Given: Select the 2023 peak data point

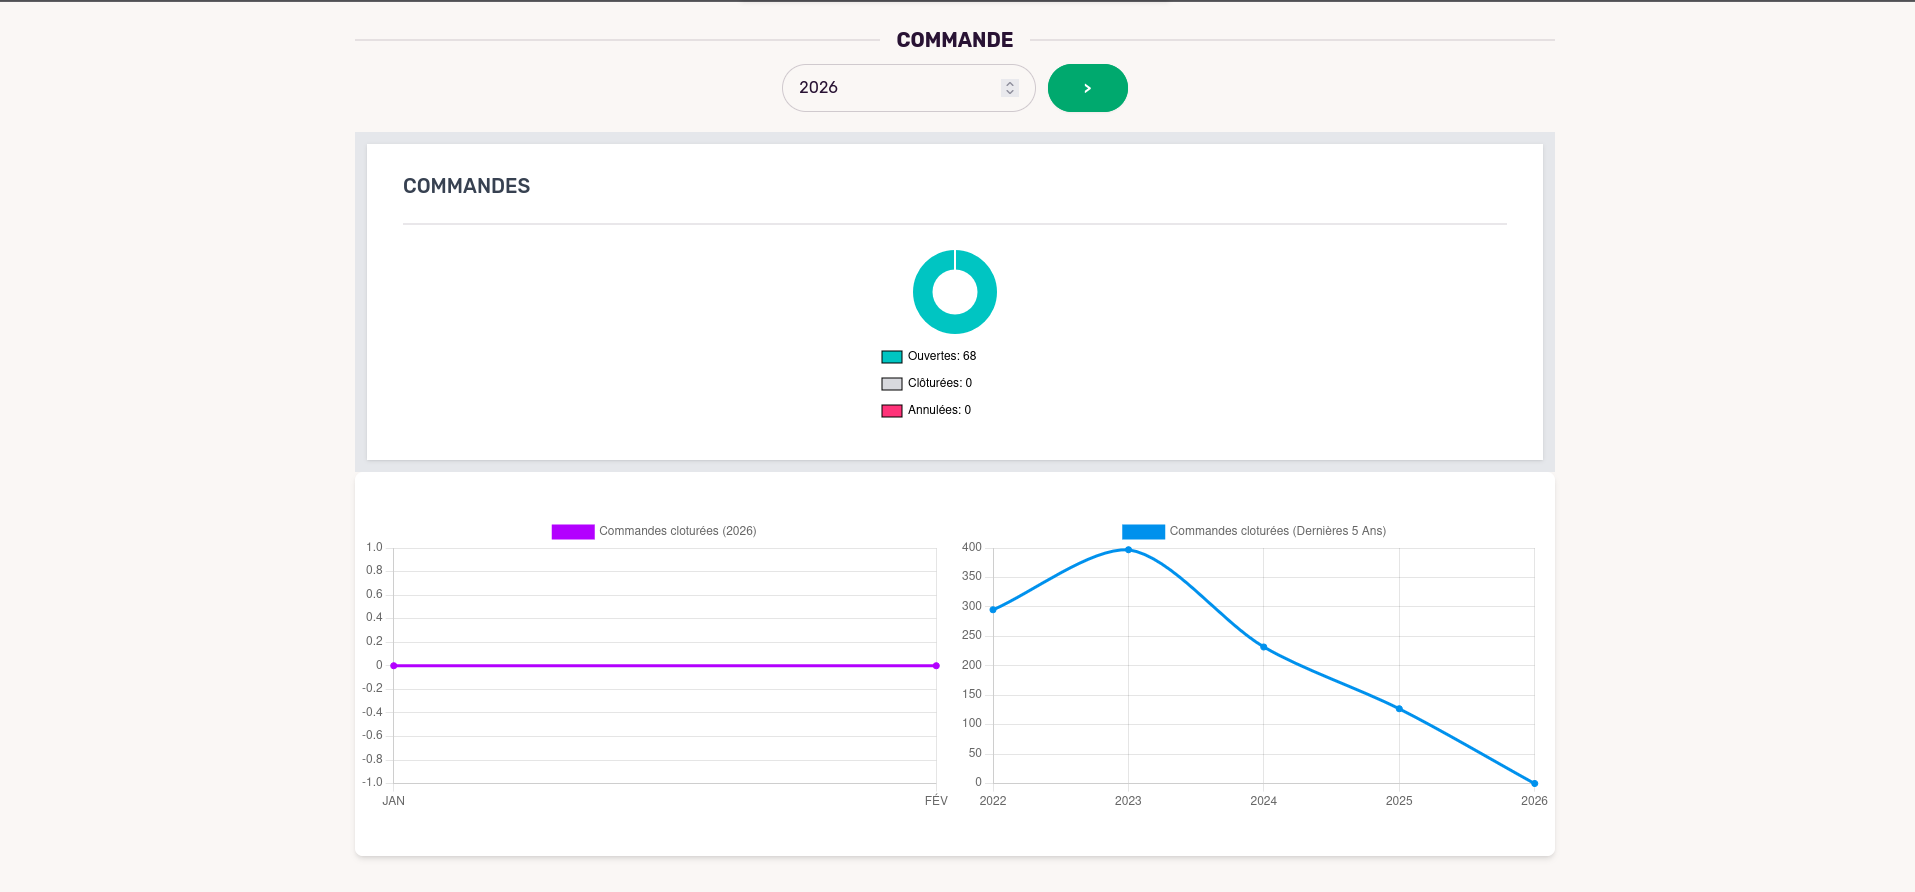Looking at the screenshot, I should [x=1128, y=550].
